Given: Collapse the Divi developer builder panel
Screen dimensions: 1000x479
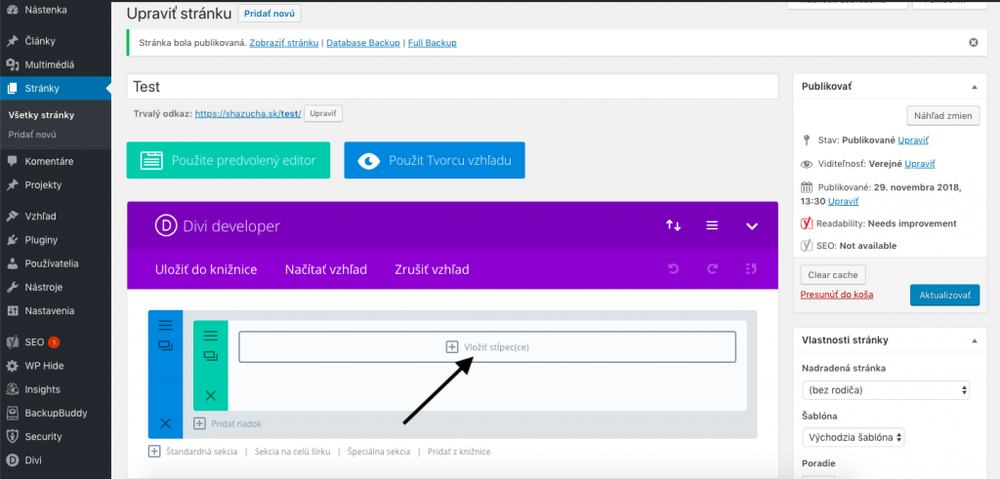Looking at the screenshot, I should pyautogui.click(x=752, y=226).
